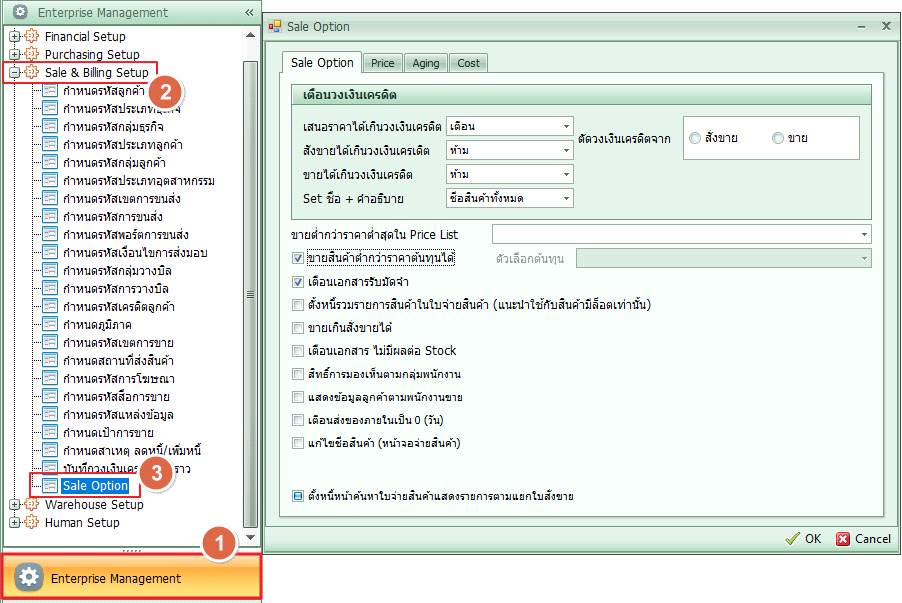Click the Warehouse Setup gear icon

tap(31, 505)
